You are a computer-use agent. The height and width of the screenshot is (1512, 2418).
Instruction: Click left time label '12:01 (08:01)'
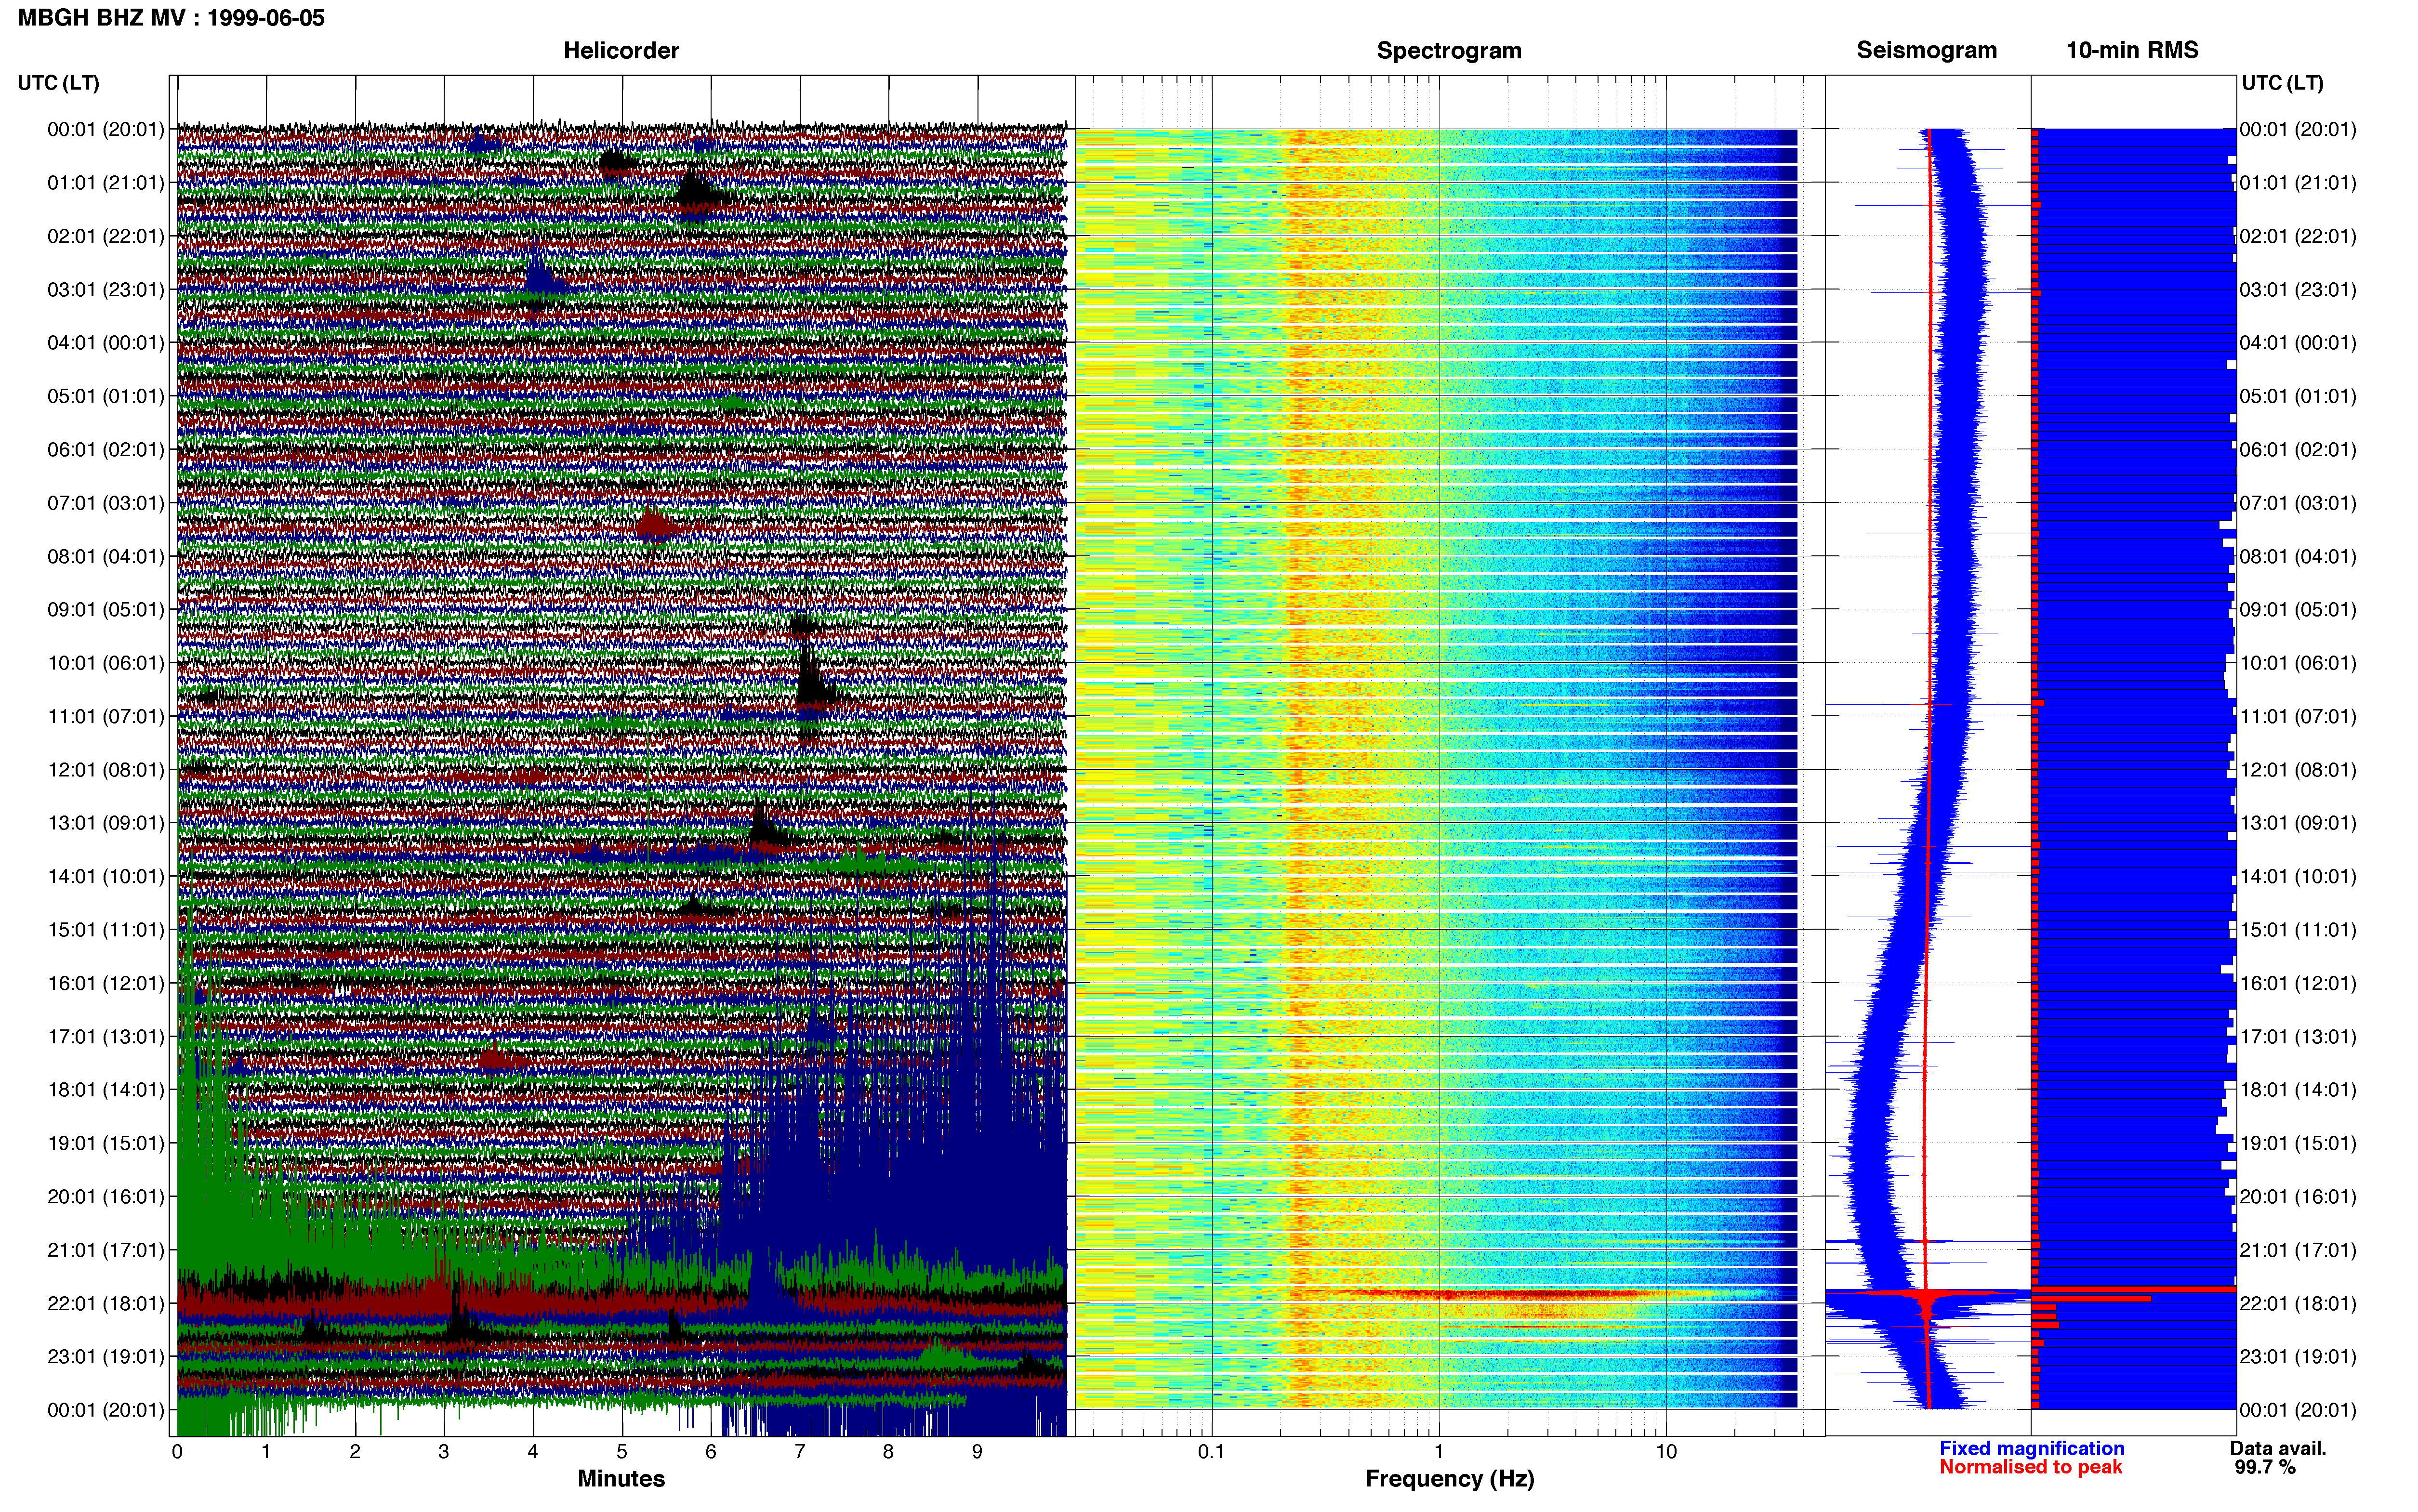click(x=106, y=769)
